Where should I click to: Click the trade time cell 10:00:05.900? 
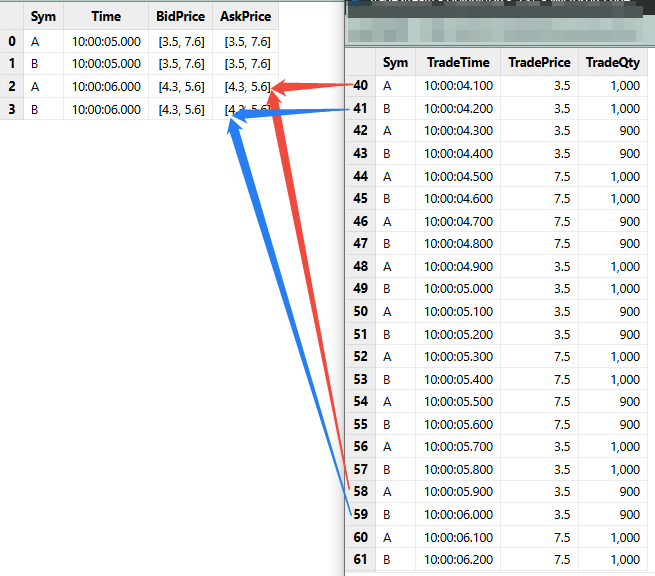(x=458, y=492)
